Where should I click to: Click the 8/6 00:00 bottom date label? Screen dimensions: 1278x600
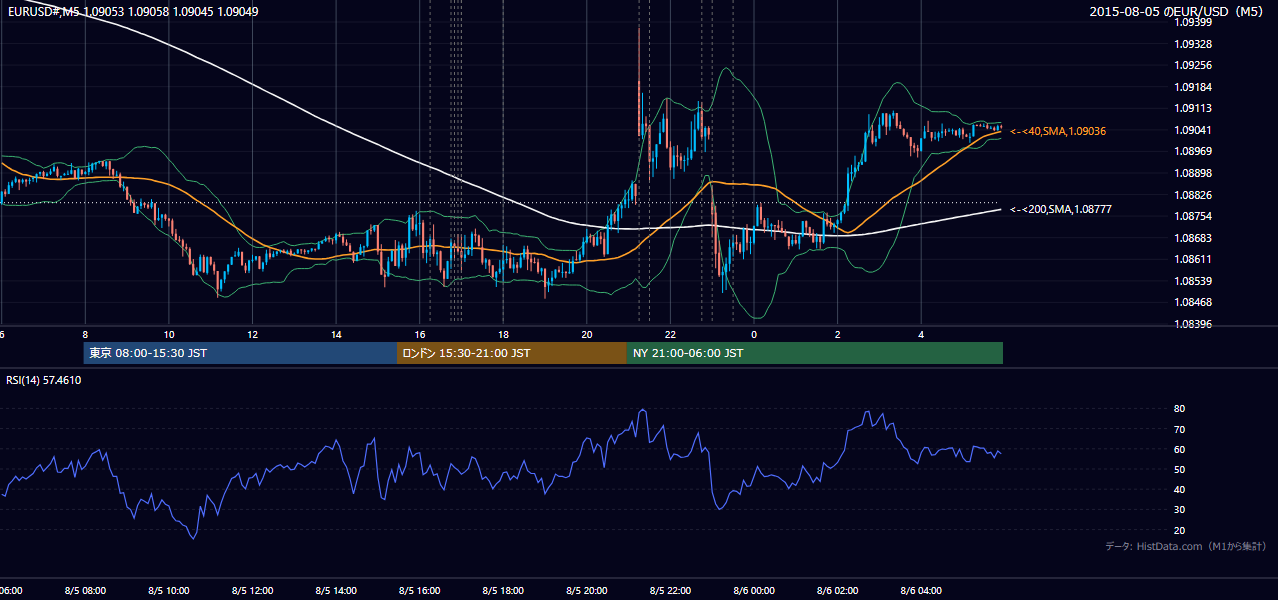(x=753, y=591)
